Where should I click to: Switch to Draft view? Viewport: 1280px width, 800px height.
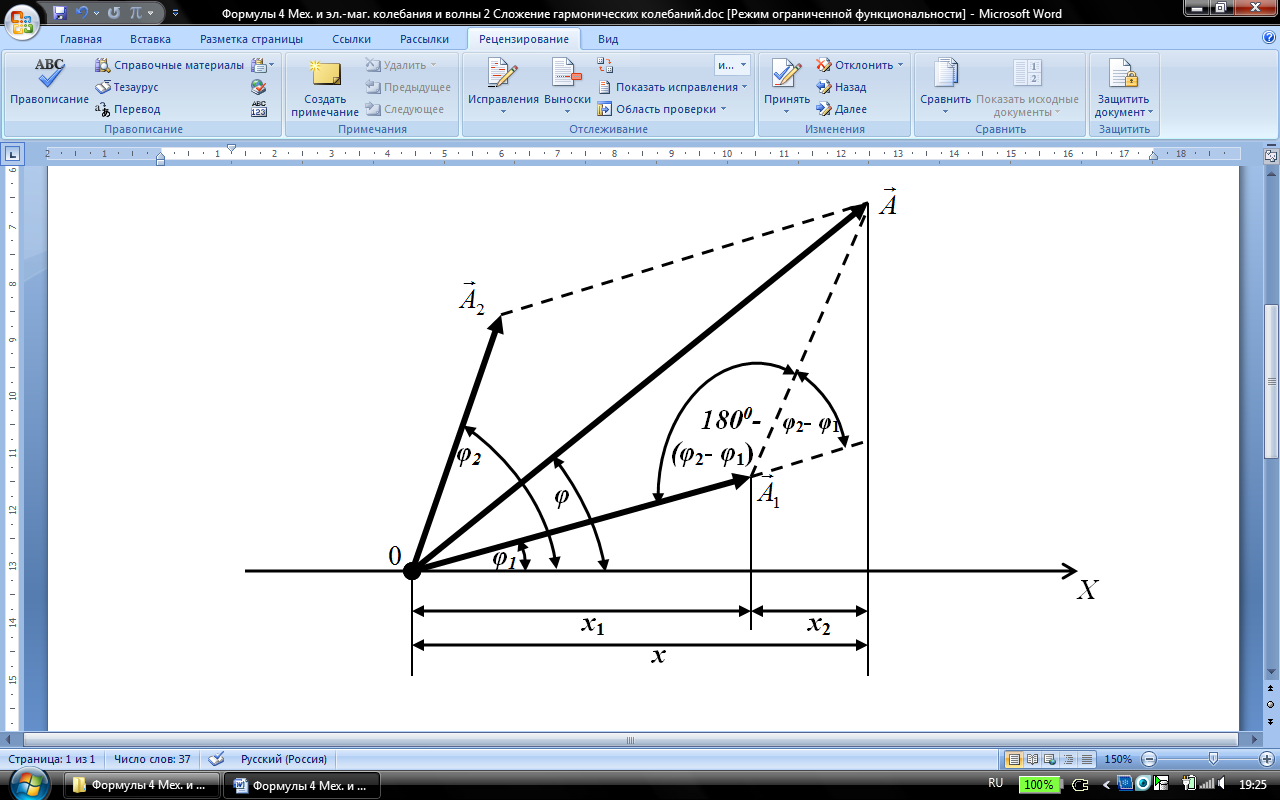1086,759
